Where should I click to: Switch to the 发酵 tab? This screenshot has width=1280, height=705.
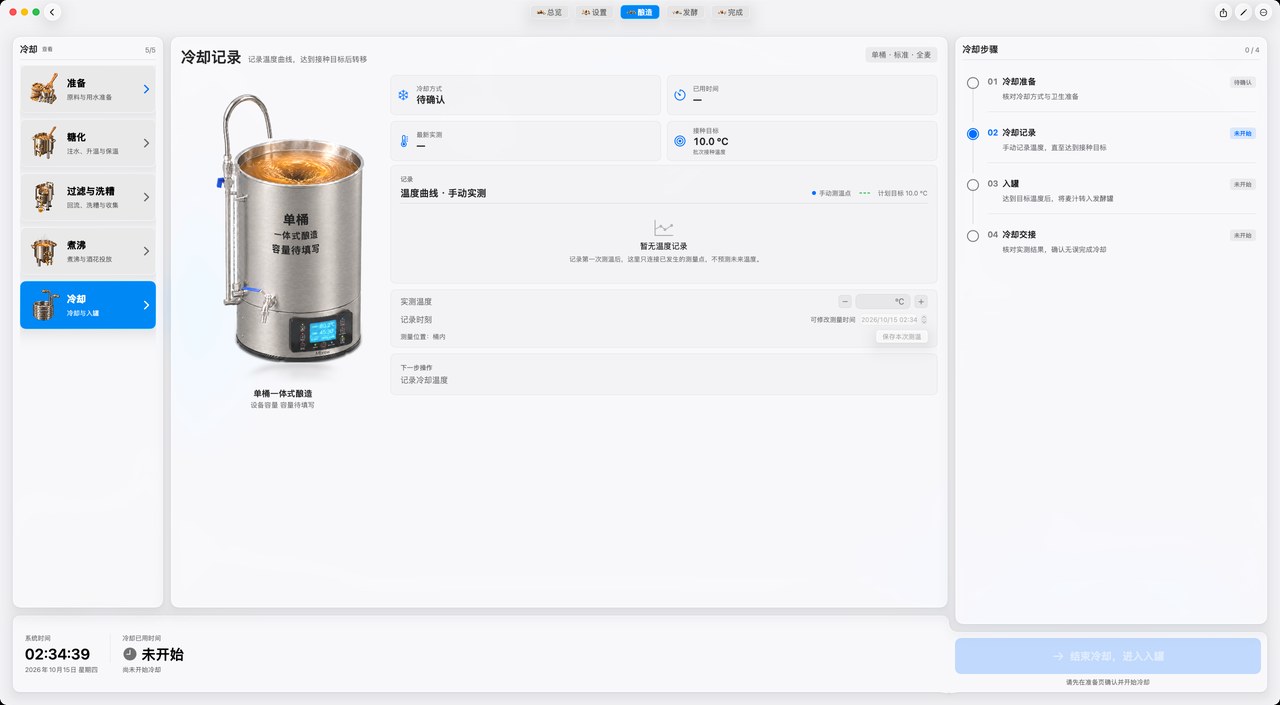coord(685,12)
